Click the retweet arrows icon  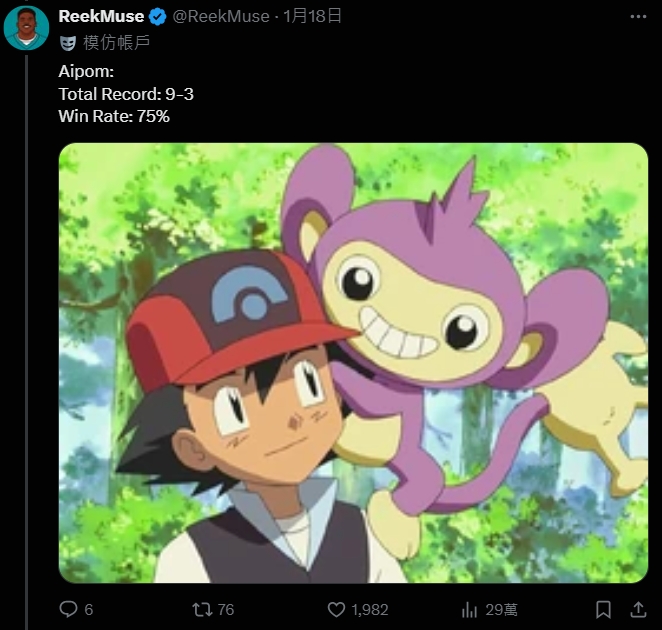tap(201, 609)
